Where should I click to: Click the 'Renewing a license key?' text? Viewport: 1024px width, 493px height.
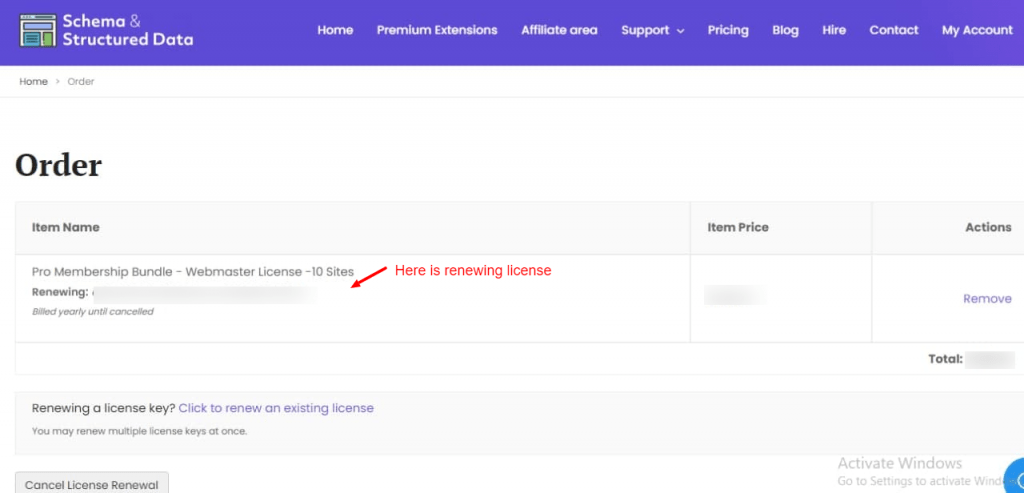[104, 408]
